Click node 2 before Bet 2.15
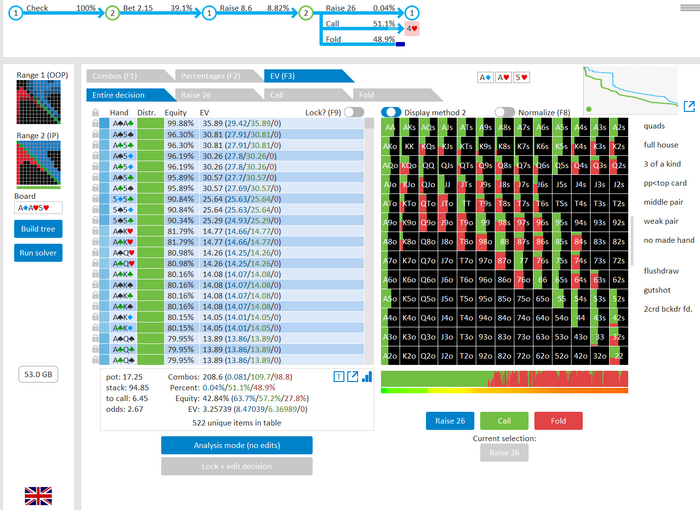The image size is (700, 510). point(112,13)
